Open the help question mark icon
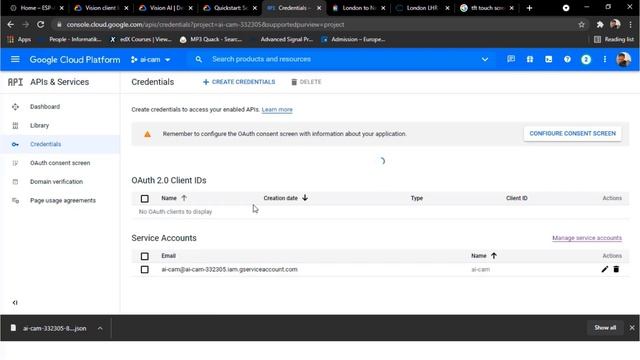Screen dimensions: 640x360 (567, 60)
